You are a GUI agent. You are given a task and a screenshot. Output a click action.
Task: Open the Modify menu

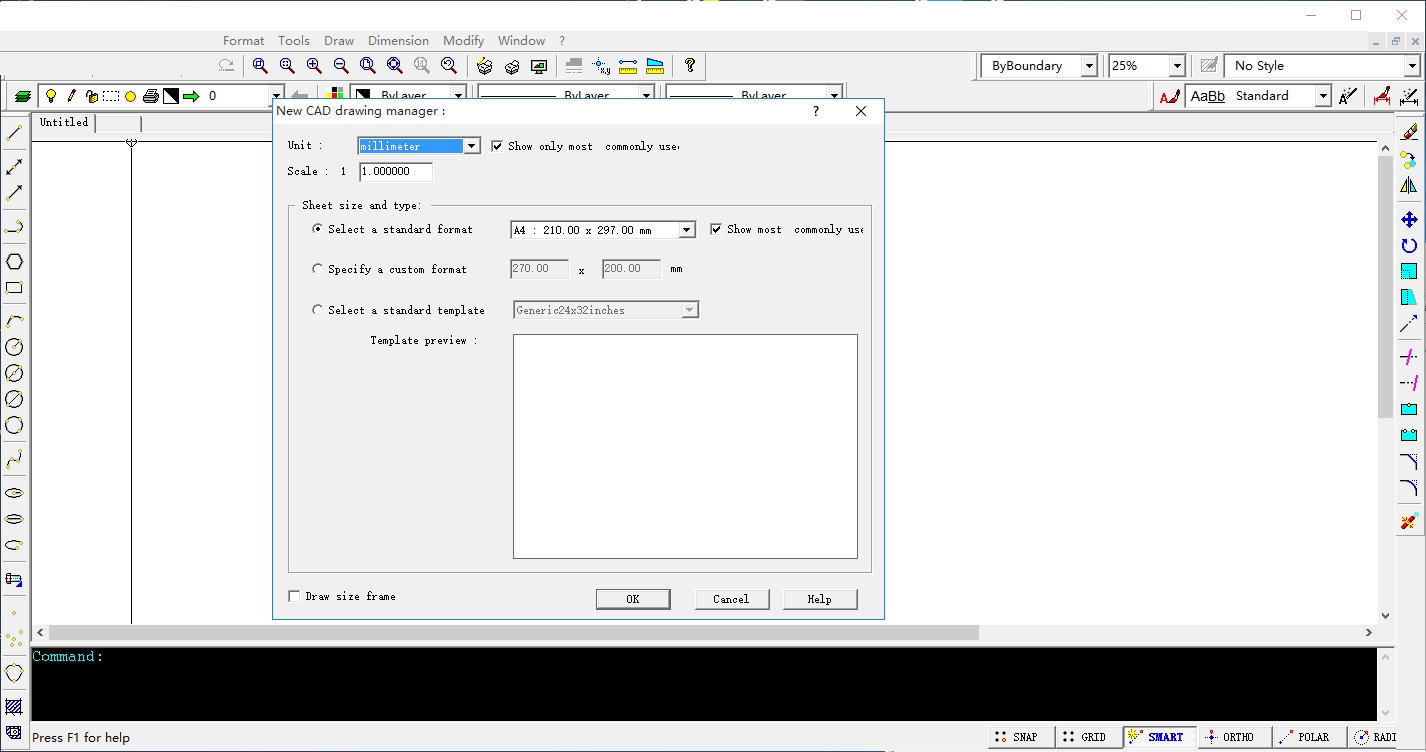[x=463, y=41]
